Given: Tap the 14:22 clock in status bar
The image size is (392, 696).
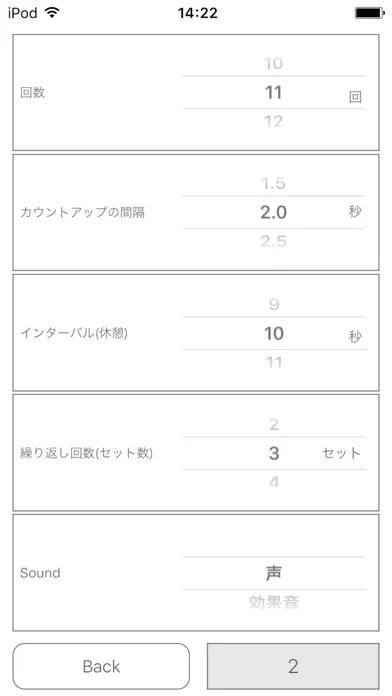Looking at the screenshot, I should (198, 13).
